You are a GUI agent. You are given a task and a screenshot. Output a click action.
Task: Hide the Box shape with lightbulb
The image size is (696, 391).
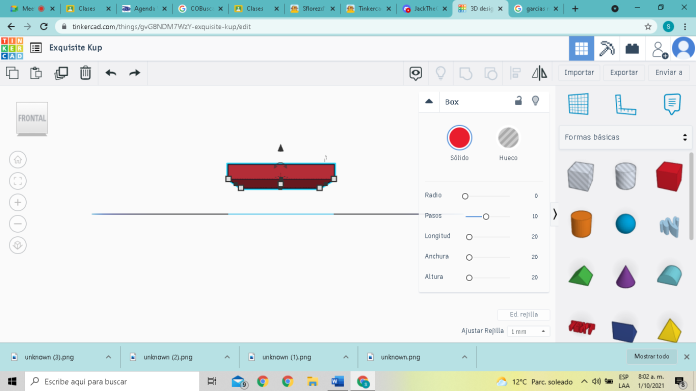[x=536, y=101]
